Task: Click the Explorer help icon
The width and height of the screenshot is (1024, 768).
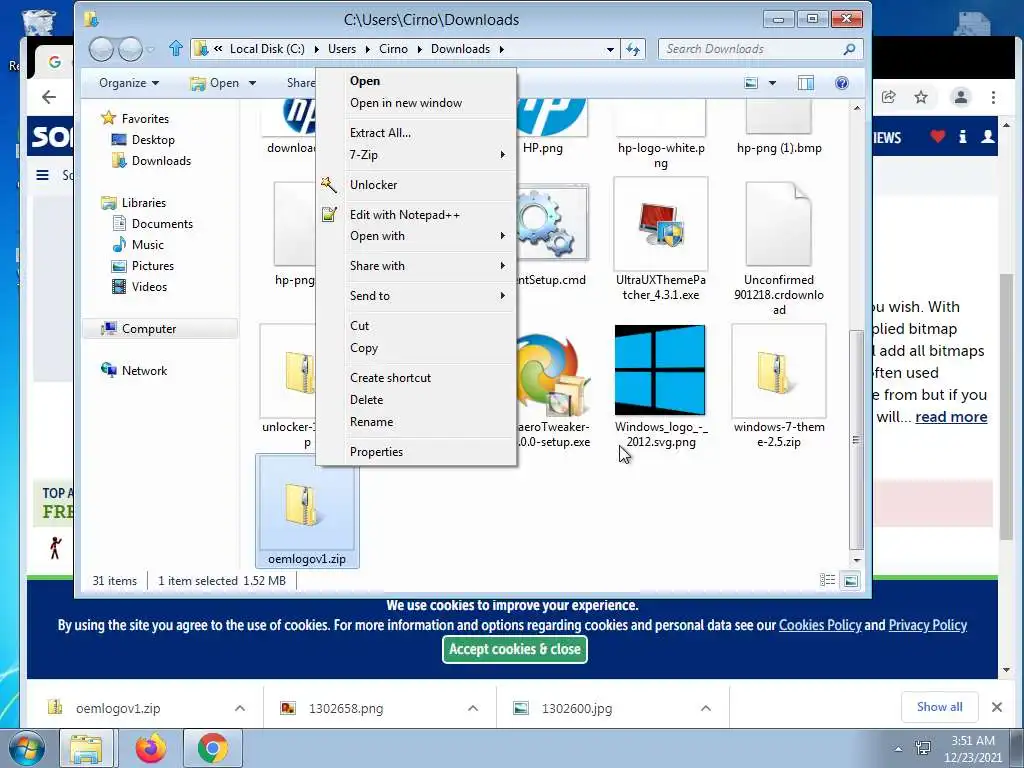Action: [x=842, y=83]
